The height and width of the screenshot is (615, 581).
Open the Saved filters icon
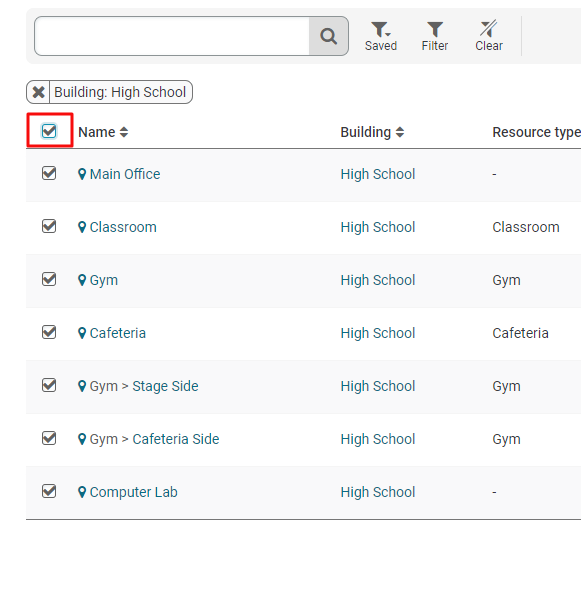(x=381, y=36)
